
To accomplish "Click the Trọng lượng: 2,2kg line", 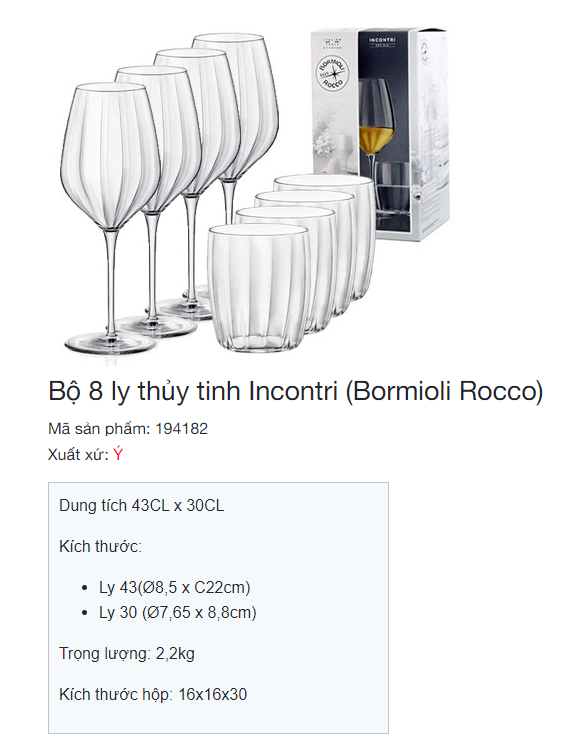I will (127, 654).
